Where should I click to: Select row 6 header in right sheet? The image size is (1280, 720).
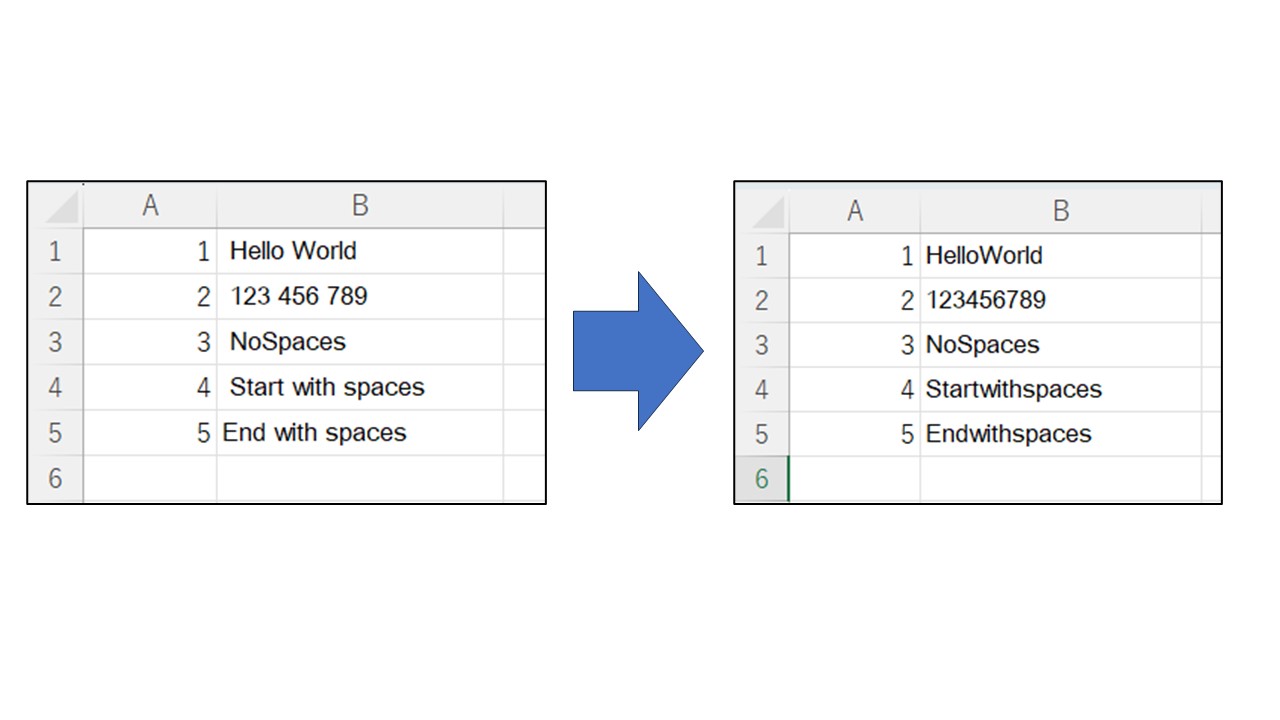point(761,479)
